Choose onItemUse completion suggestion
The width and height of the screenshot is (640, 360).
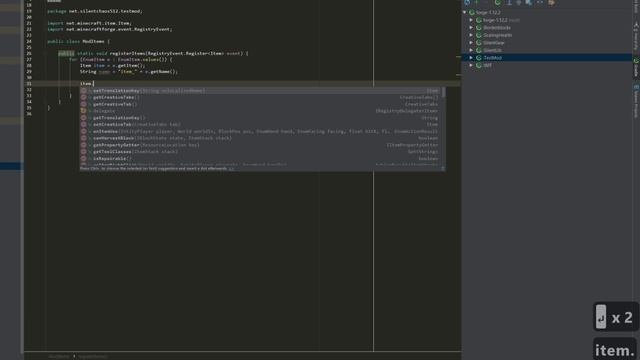tap(260, 131)
